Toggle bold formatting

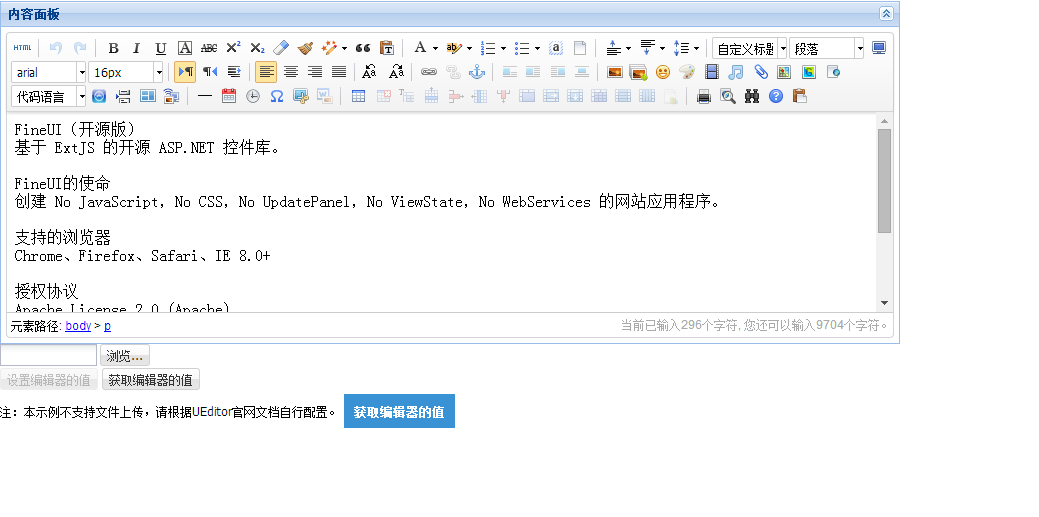[x=113, y=48]
